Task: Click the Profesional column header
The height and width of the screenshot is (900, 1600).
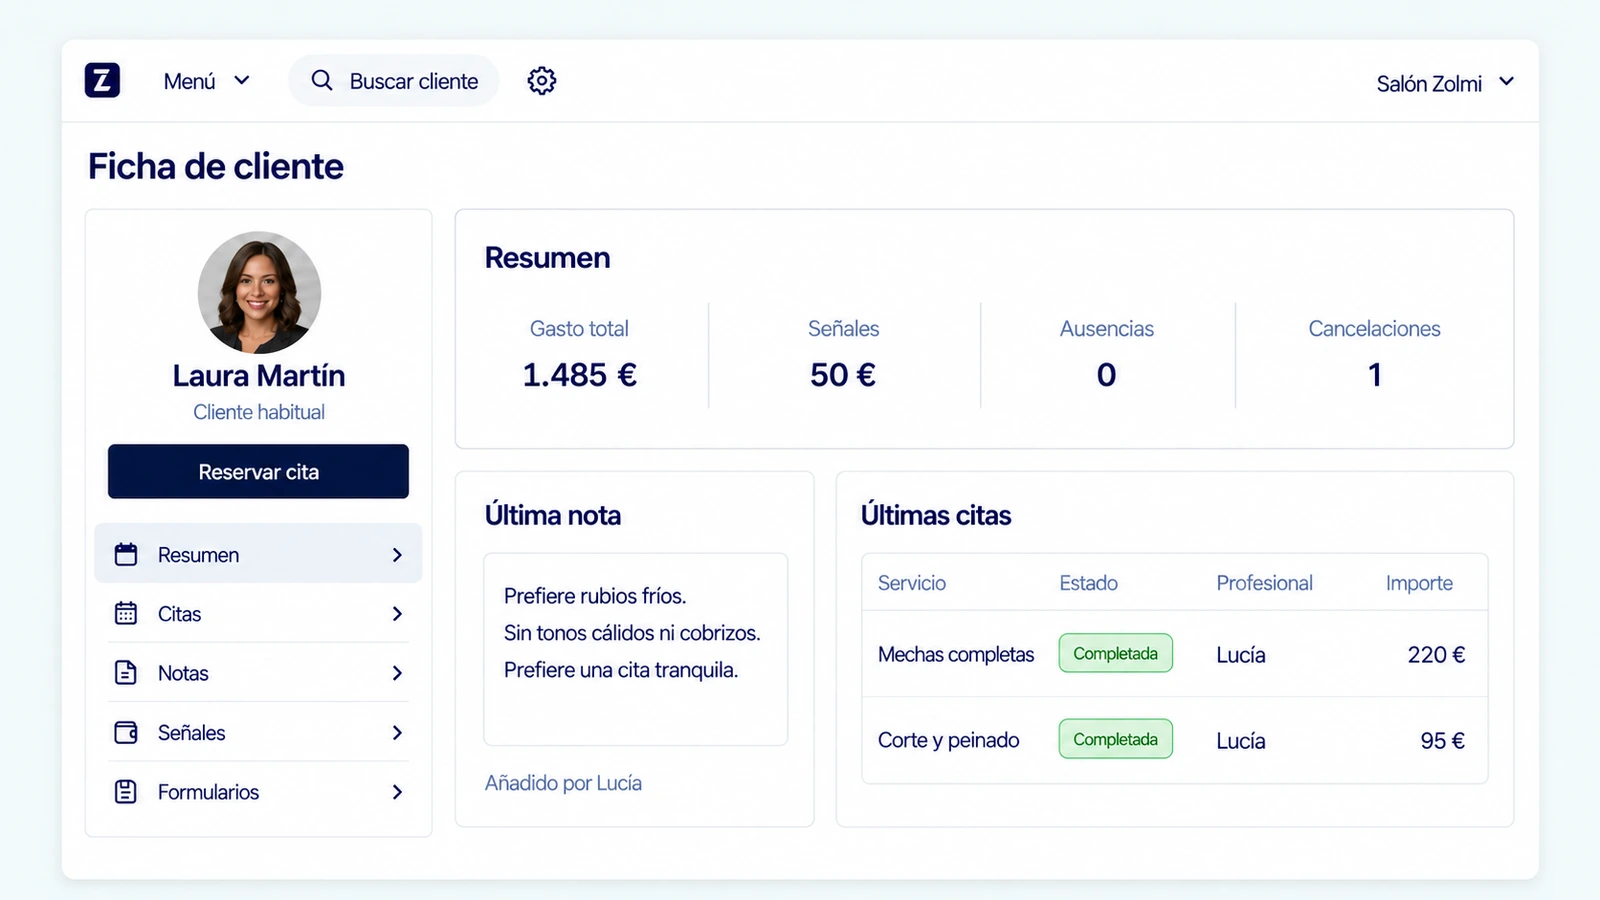Action: [1264, 583]
